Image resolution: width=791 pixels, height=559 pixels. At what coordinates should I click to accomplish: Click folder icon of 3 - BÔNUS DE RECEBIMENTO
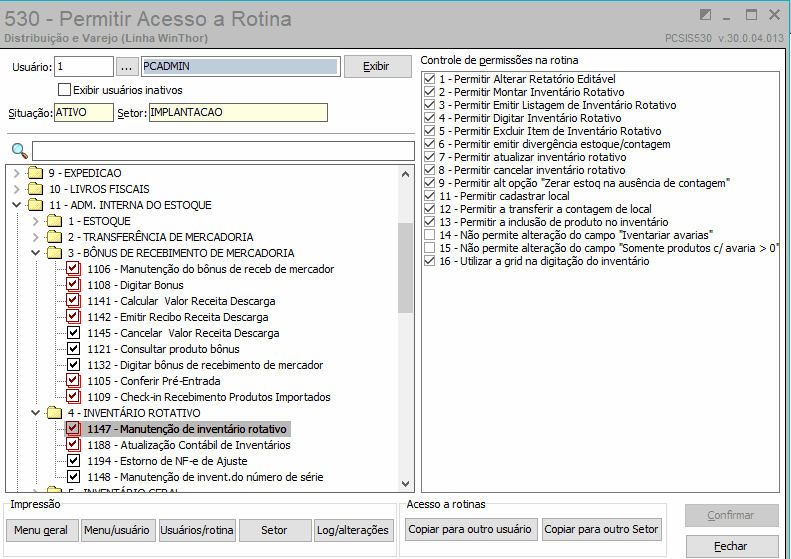54,253
